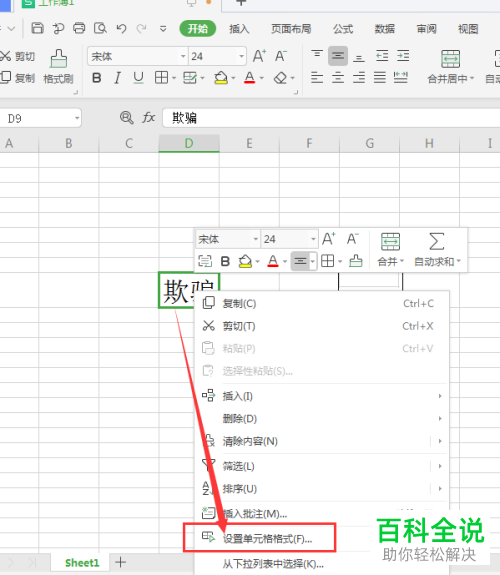Select column G header
This screenshot has width=500, height=575.
[369, 143]
